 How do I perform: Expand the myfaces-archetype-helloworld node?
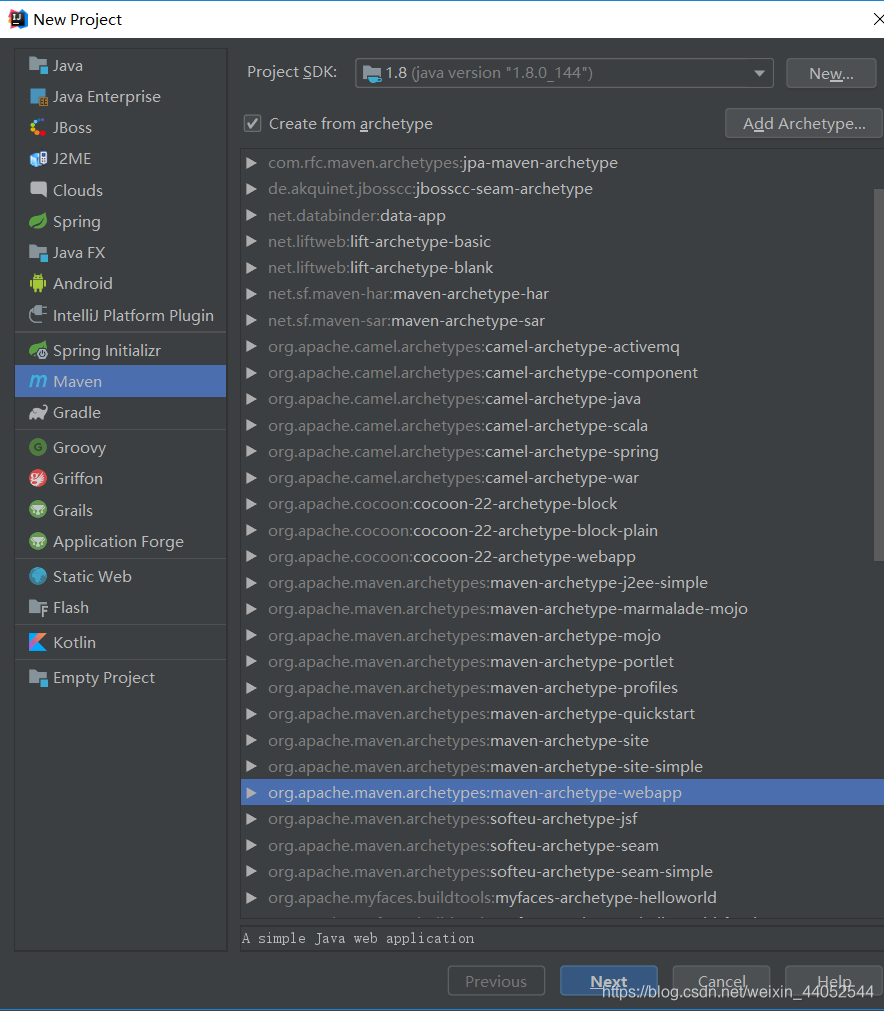[251, 898]
